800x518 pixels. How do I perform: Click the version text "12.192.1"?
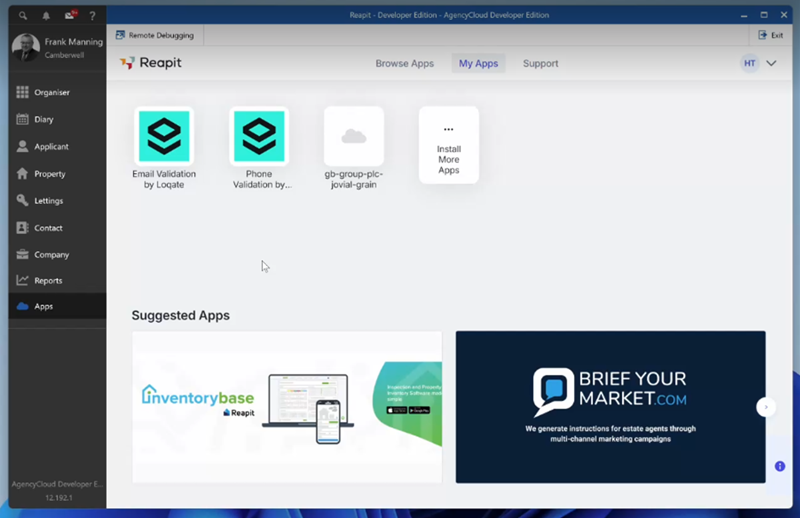(59, 498)
